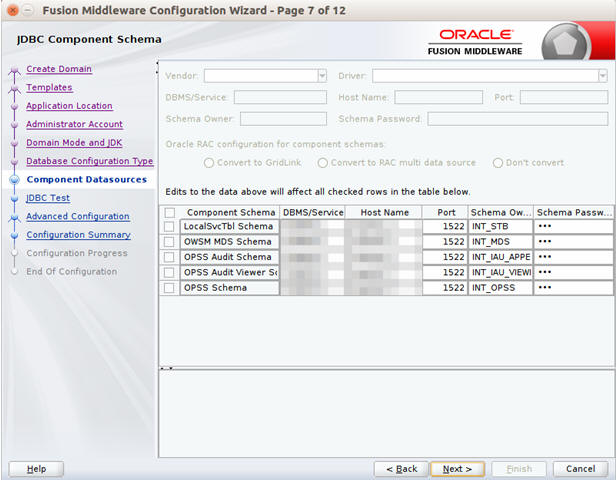This screenshot has height=480, width=616.
Task: Check the LocalSvcTbl Schema row checkbox
Action: tap(169, 227)
